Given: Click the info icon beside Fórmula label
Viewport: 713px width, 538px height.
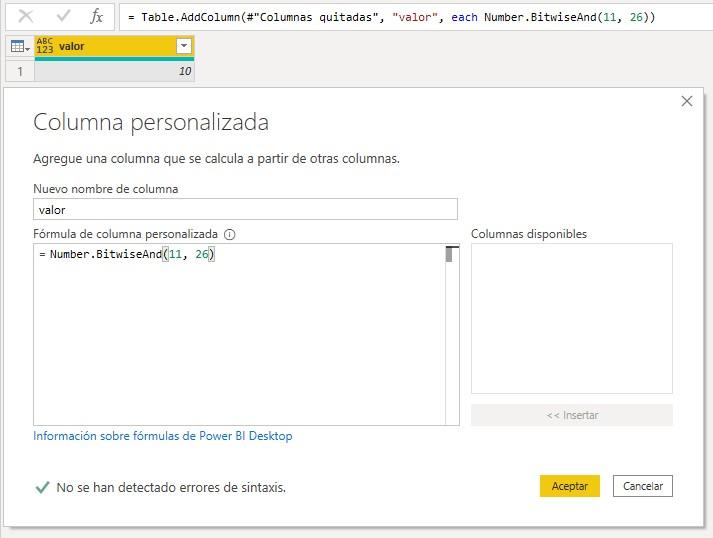Looking at the screenshot, I should [x=230, y=235].
